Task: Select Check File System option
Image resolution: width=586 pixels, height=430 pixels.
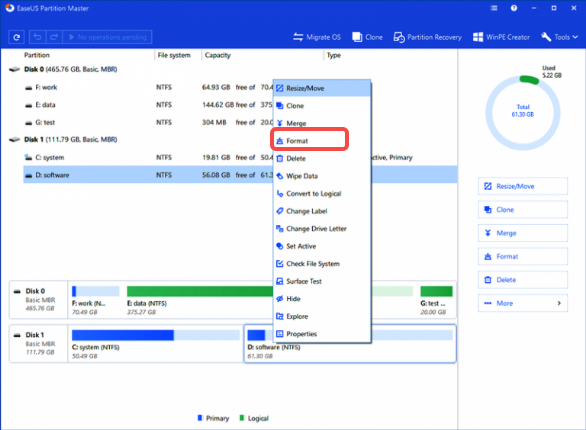Action: point(322,264)
